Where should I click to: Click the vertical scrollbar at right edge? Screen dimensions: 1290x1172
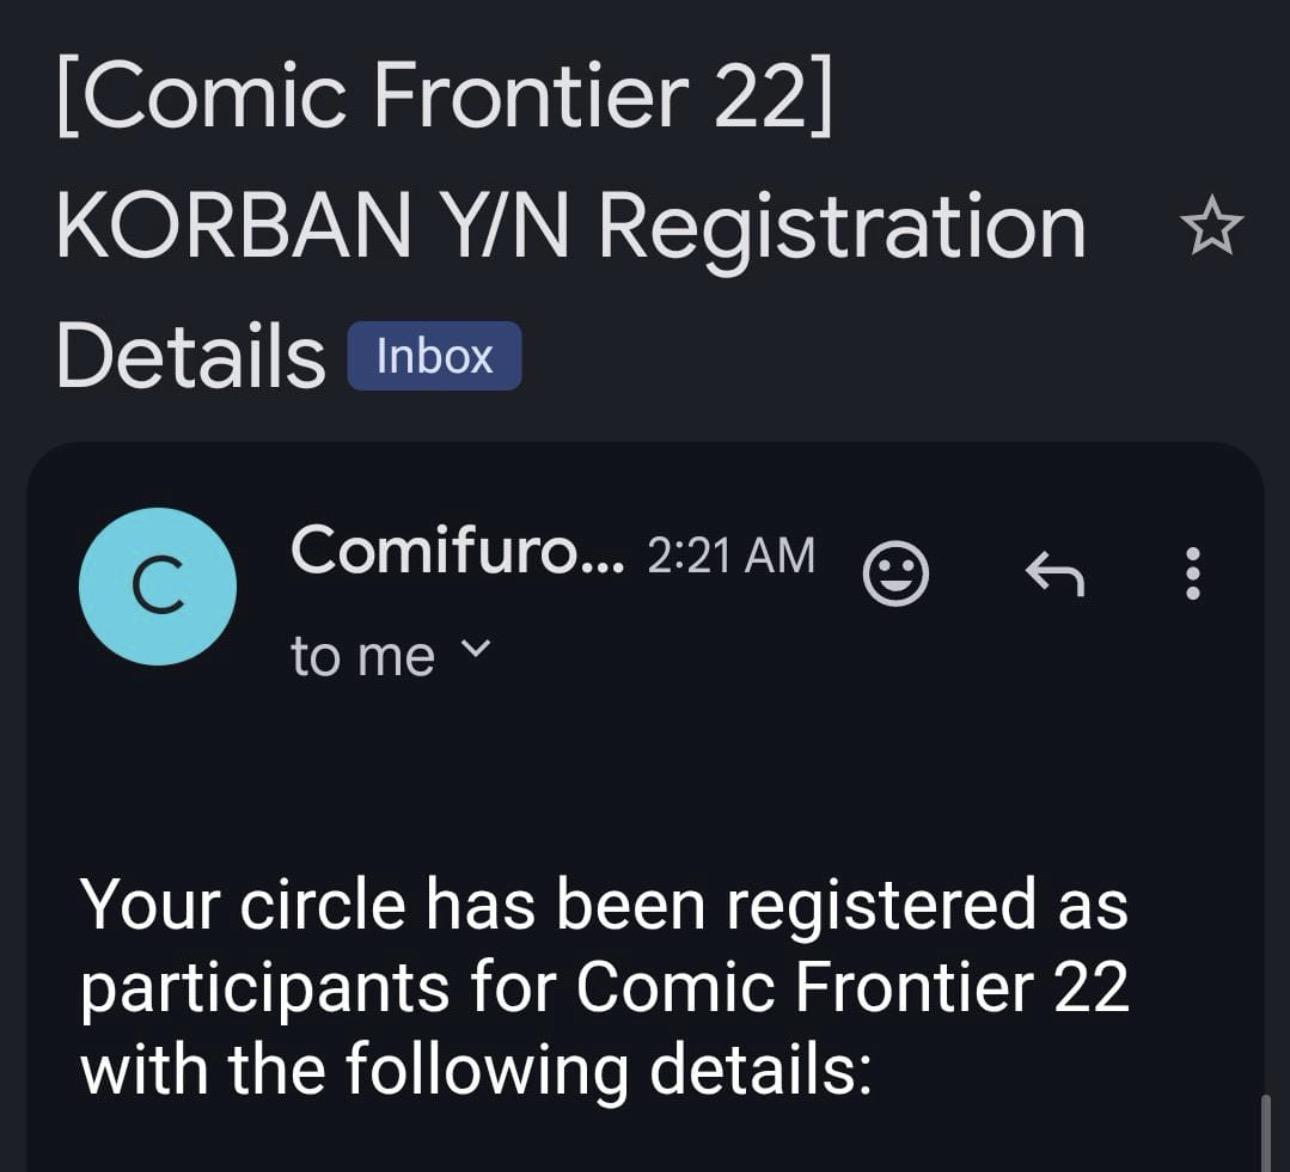(x=1266, y=1130)
